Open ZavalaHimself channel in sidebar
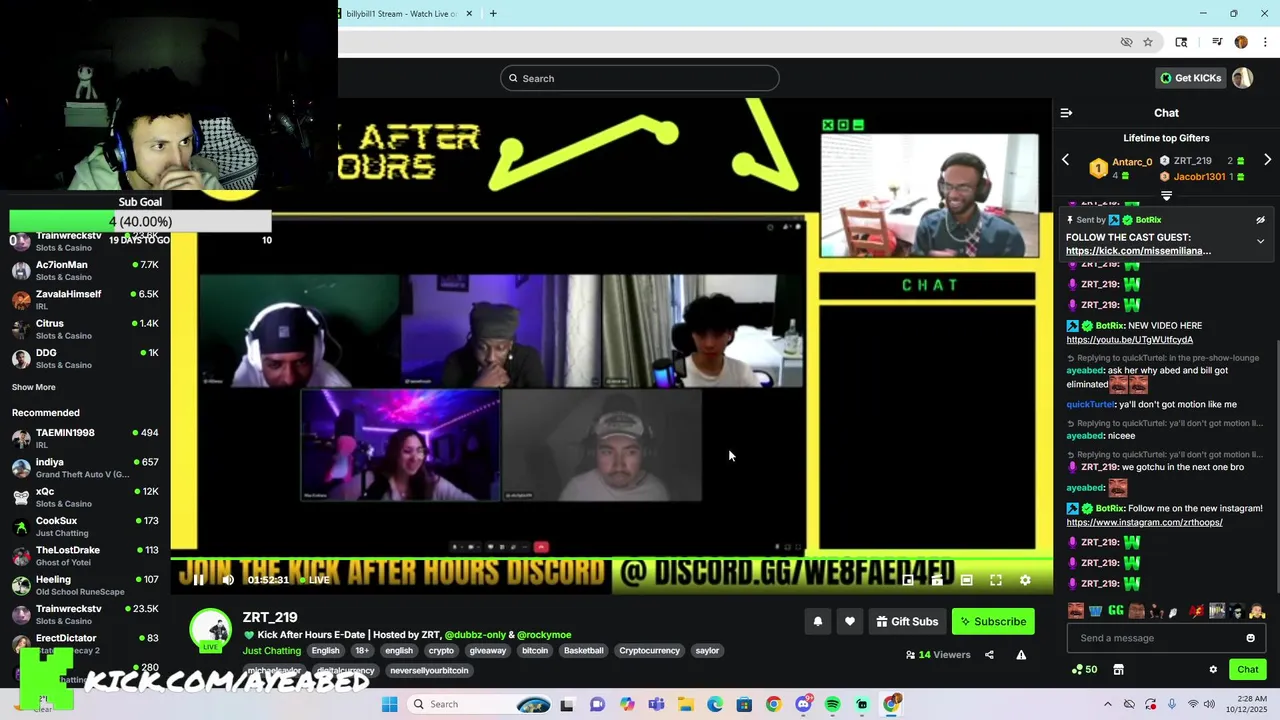1280x720 pixels. [x=85, y=300]
